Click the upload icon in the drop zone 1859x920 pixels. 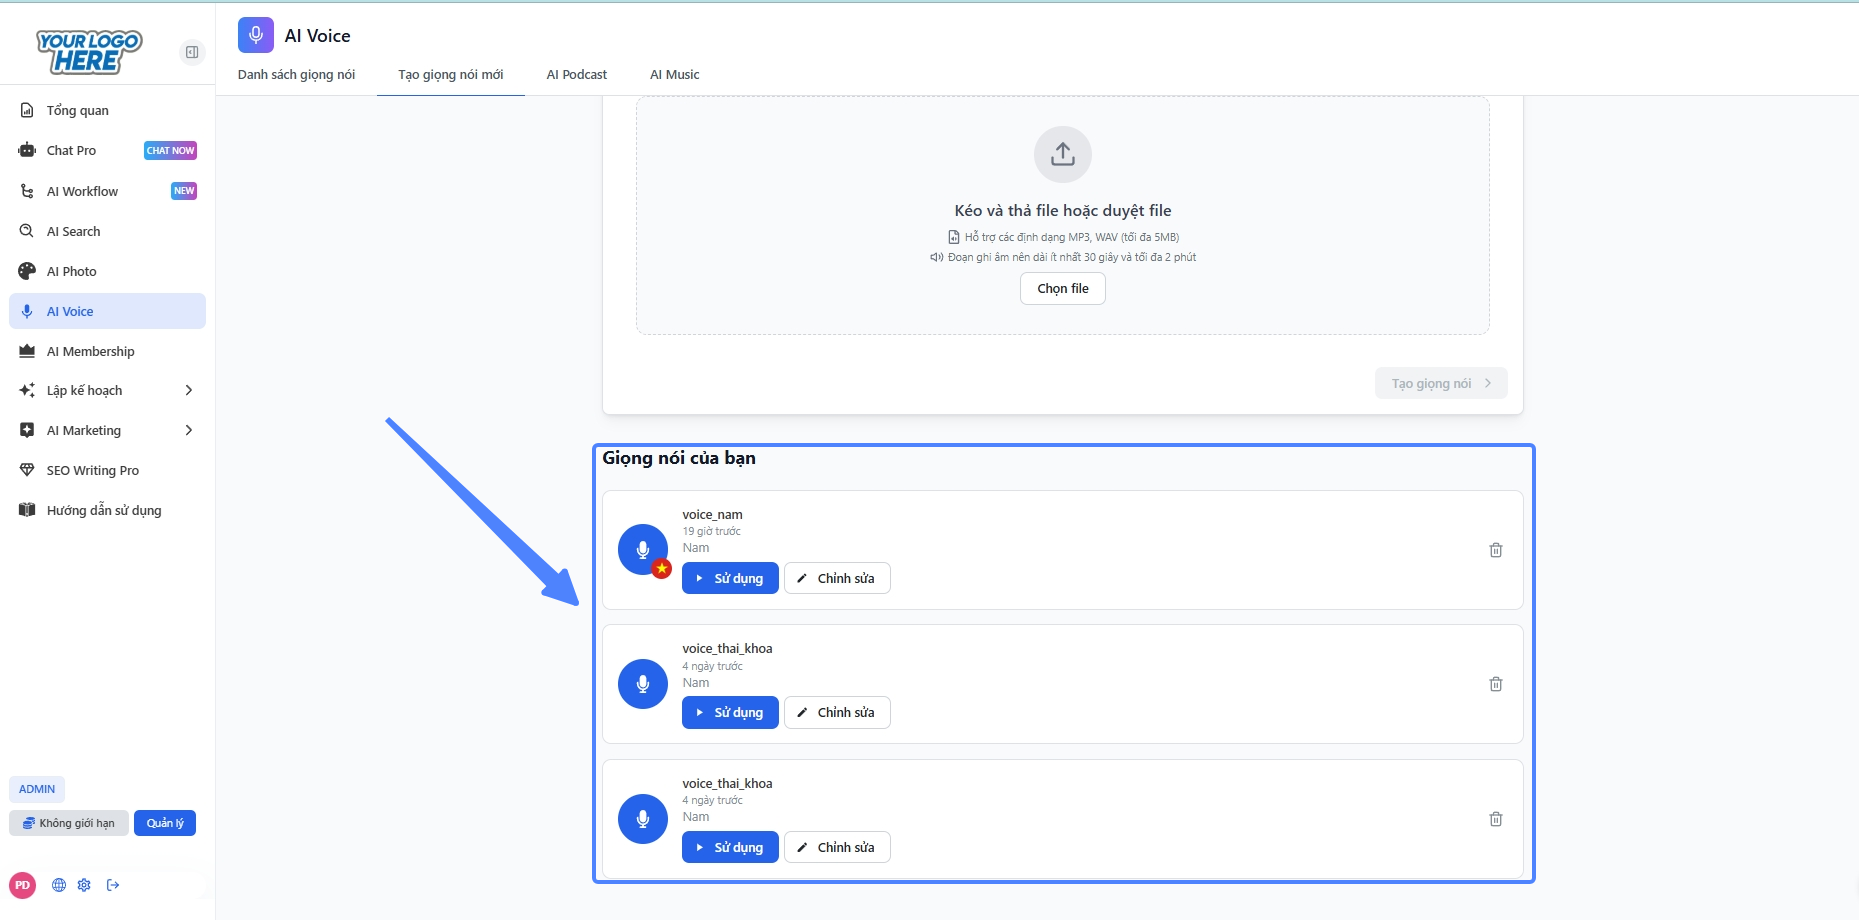click(1062, 154)
